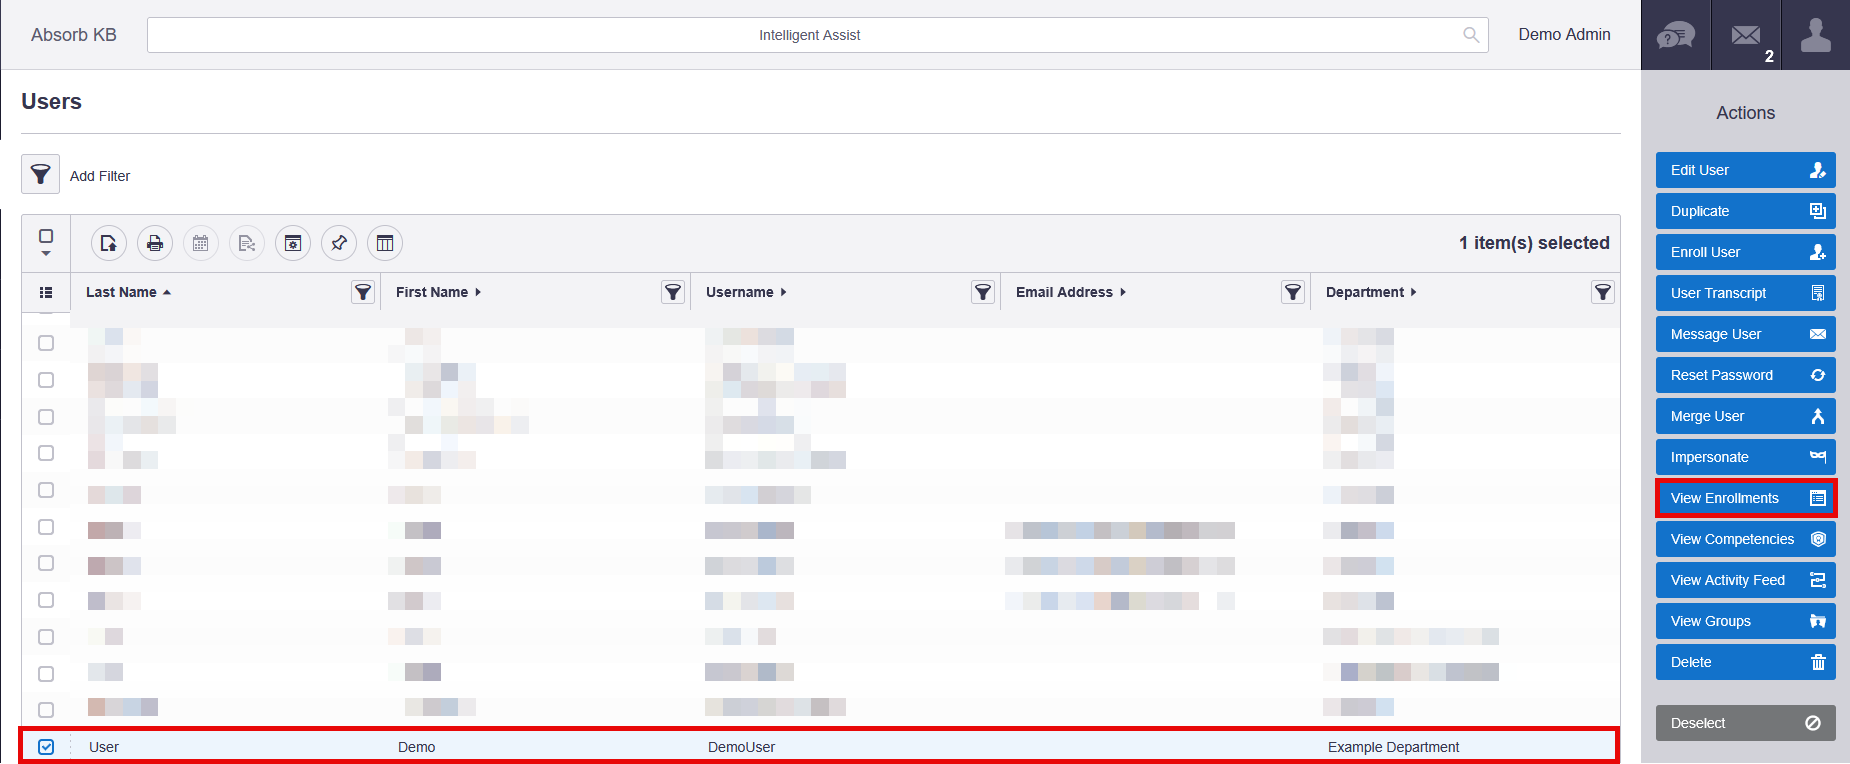Click the Add Filter funnel icon
The image size is (1850, 764).
click(x=41, y=175)
